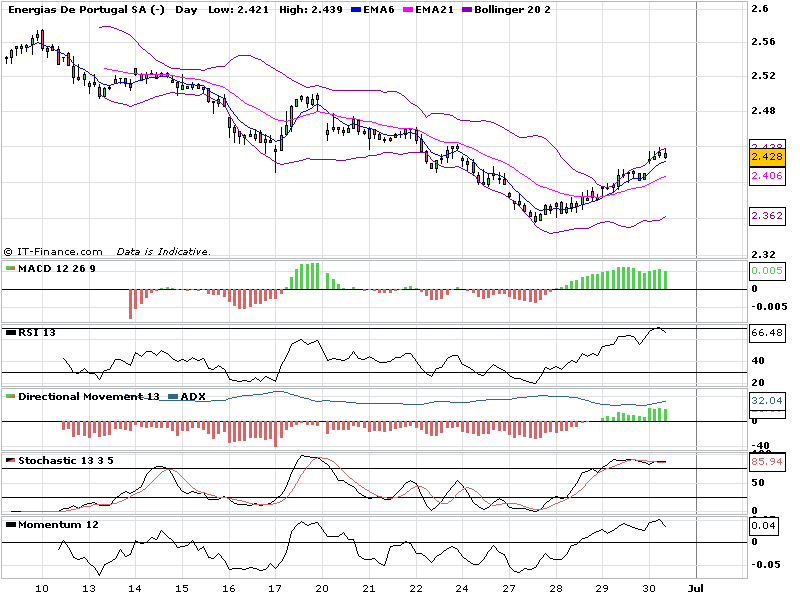800x600 pixels.
Task: Select date 16 on the time axis
Action: (x=229, y=589)
